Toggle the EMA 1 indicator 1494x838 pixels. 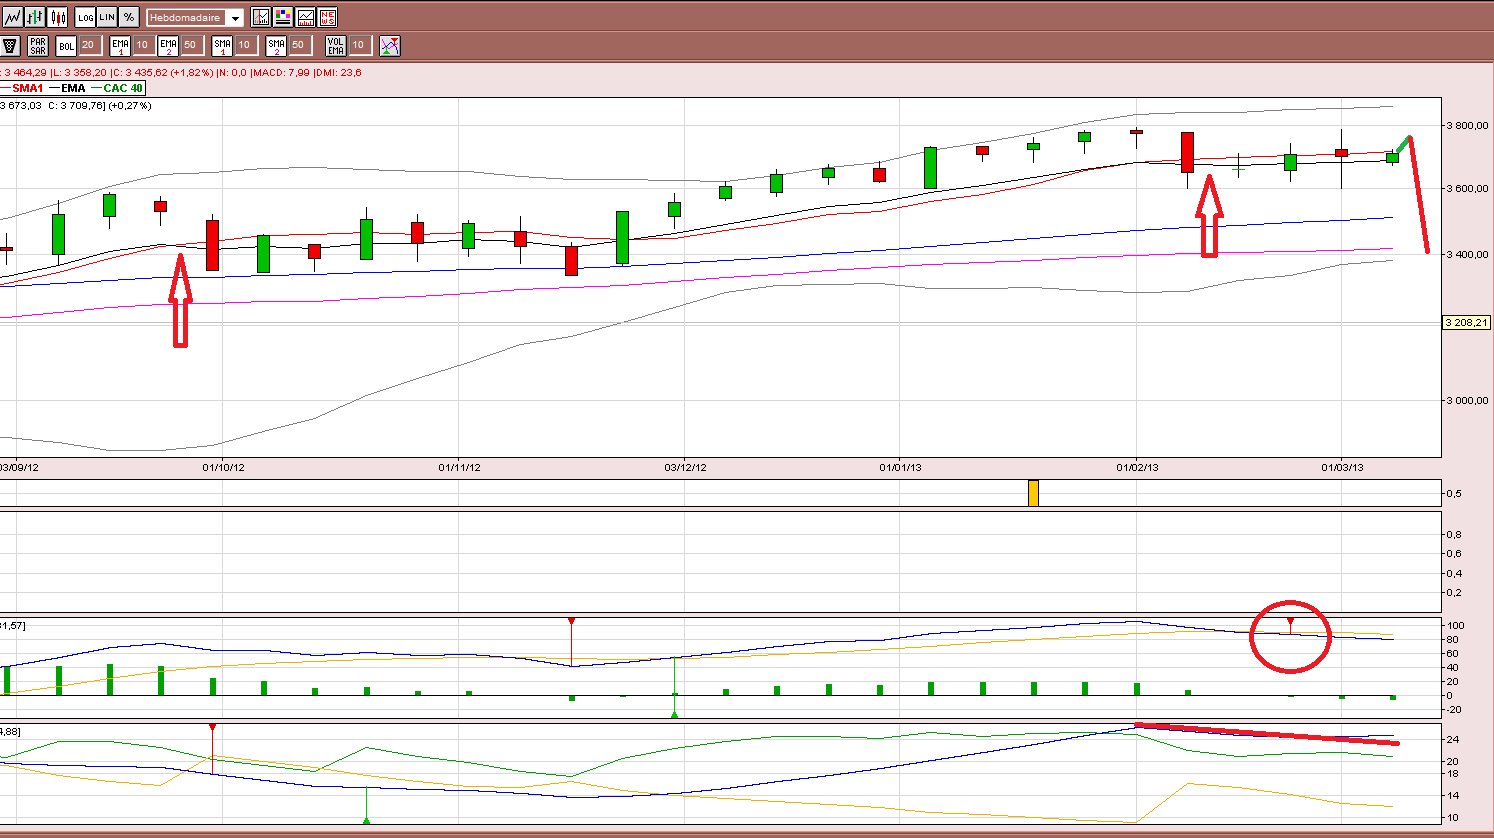120,46
